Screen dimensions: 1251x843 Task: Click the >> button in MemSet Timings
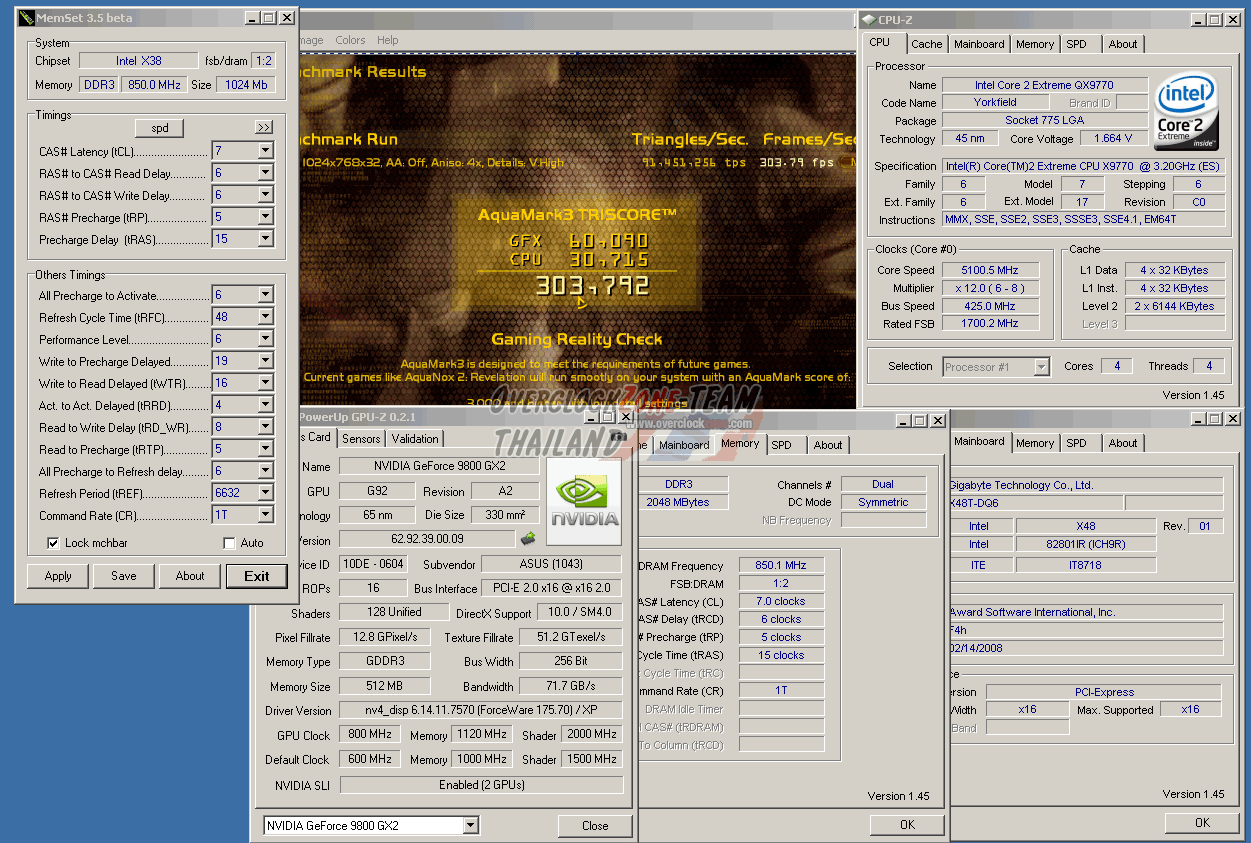pos(263,127)
